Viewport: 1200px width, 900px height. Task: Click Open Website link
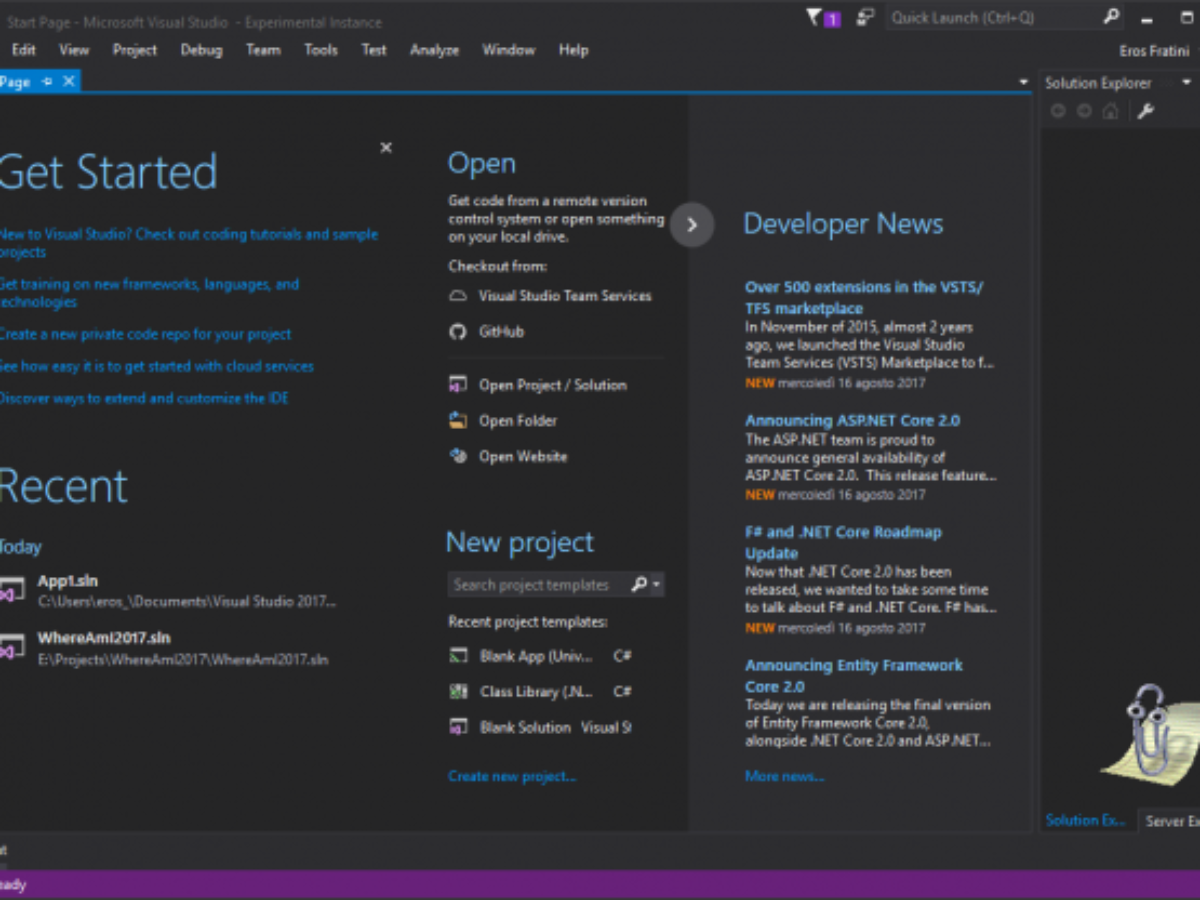pos(523,456)
